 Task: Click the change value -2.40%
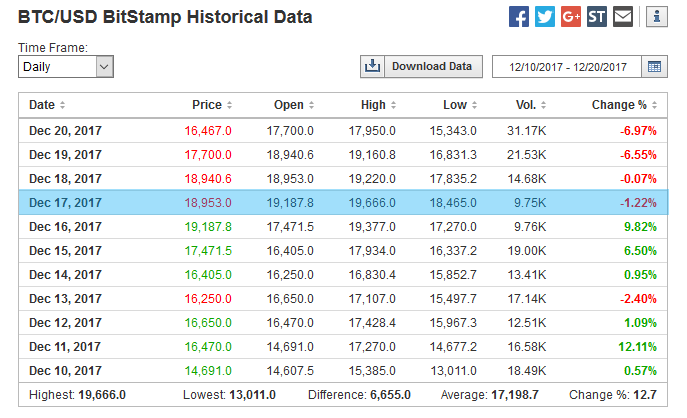(638, 299)
